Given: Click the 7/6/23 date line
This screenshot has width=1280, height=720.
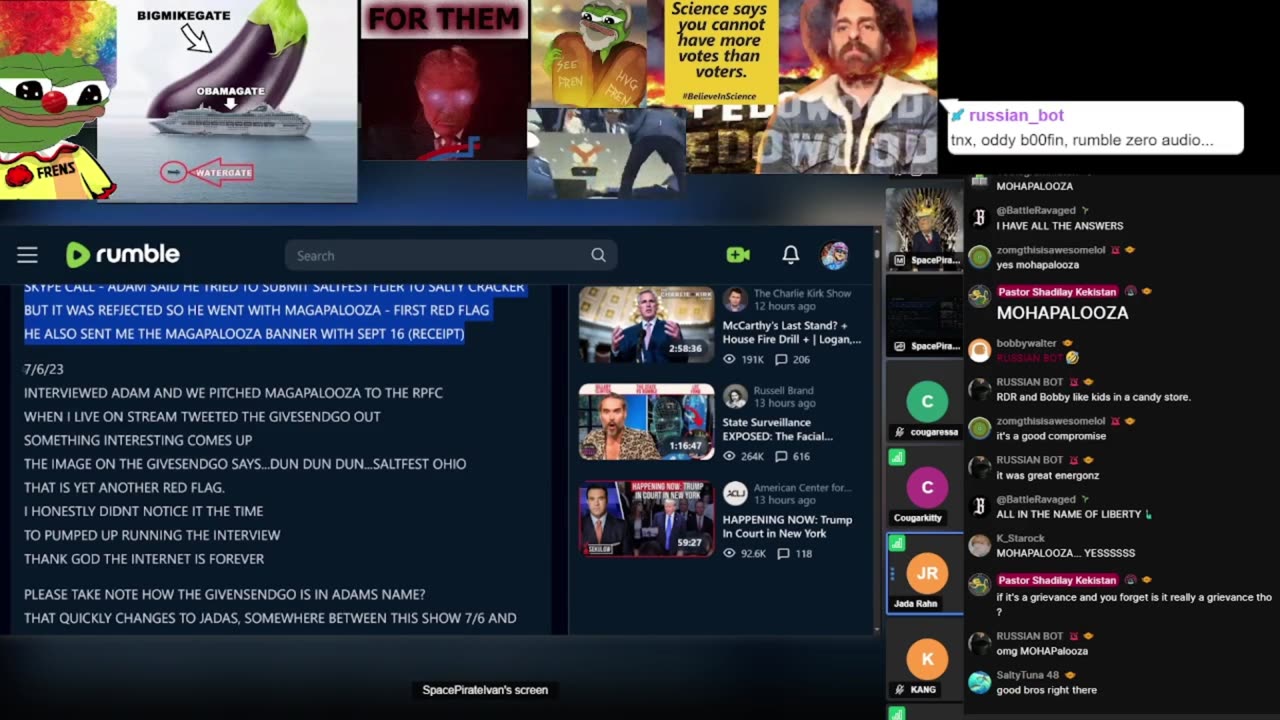Looking at the screenshot, I should (44, 369).
